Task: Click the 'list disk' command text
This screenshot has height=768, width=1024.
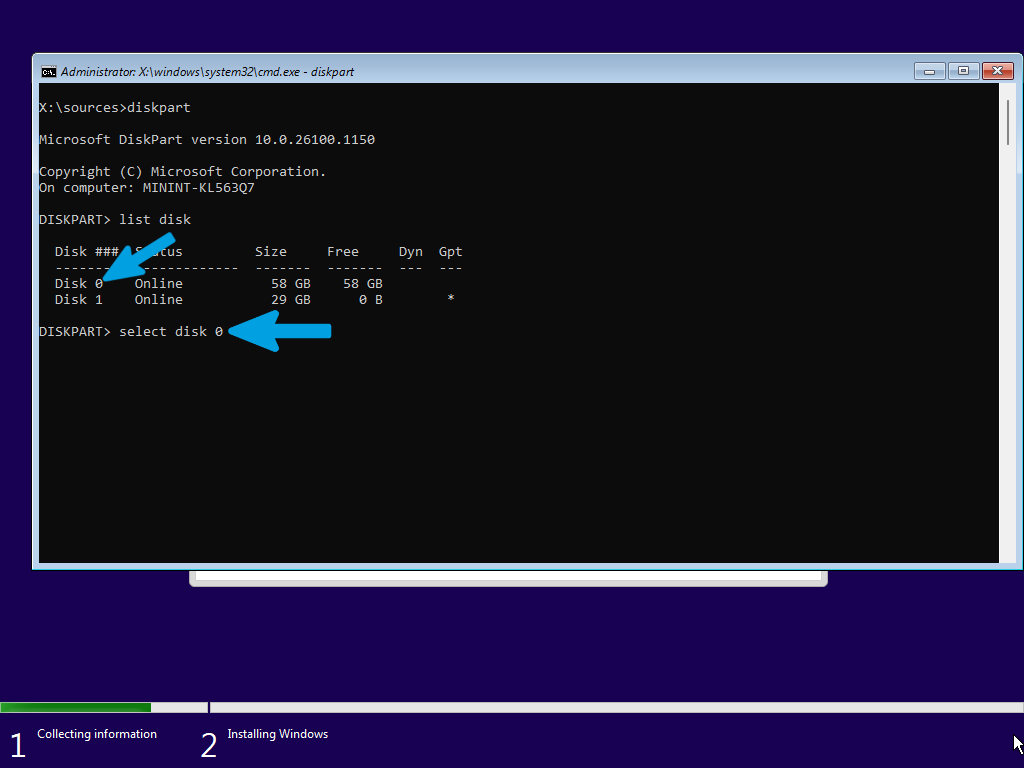Action: click(155, 220)
